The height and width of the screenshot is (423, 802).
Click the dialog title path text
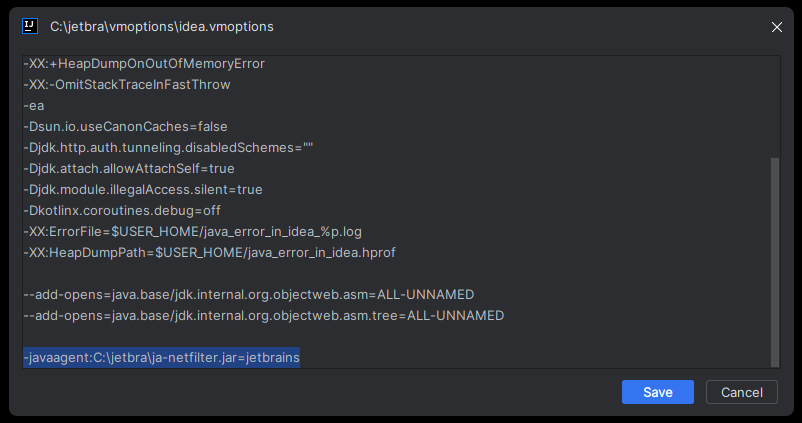click(162, 27)
